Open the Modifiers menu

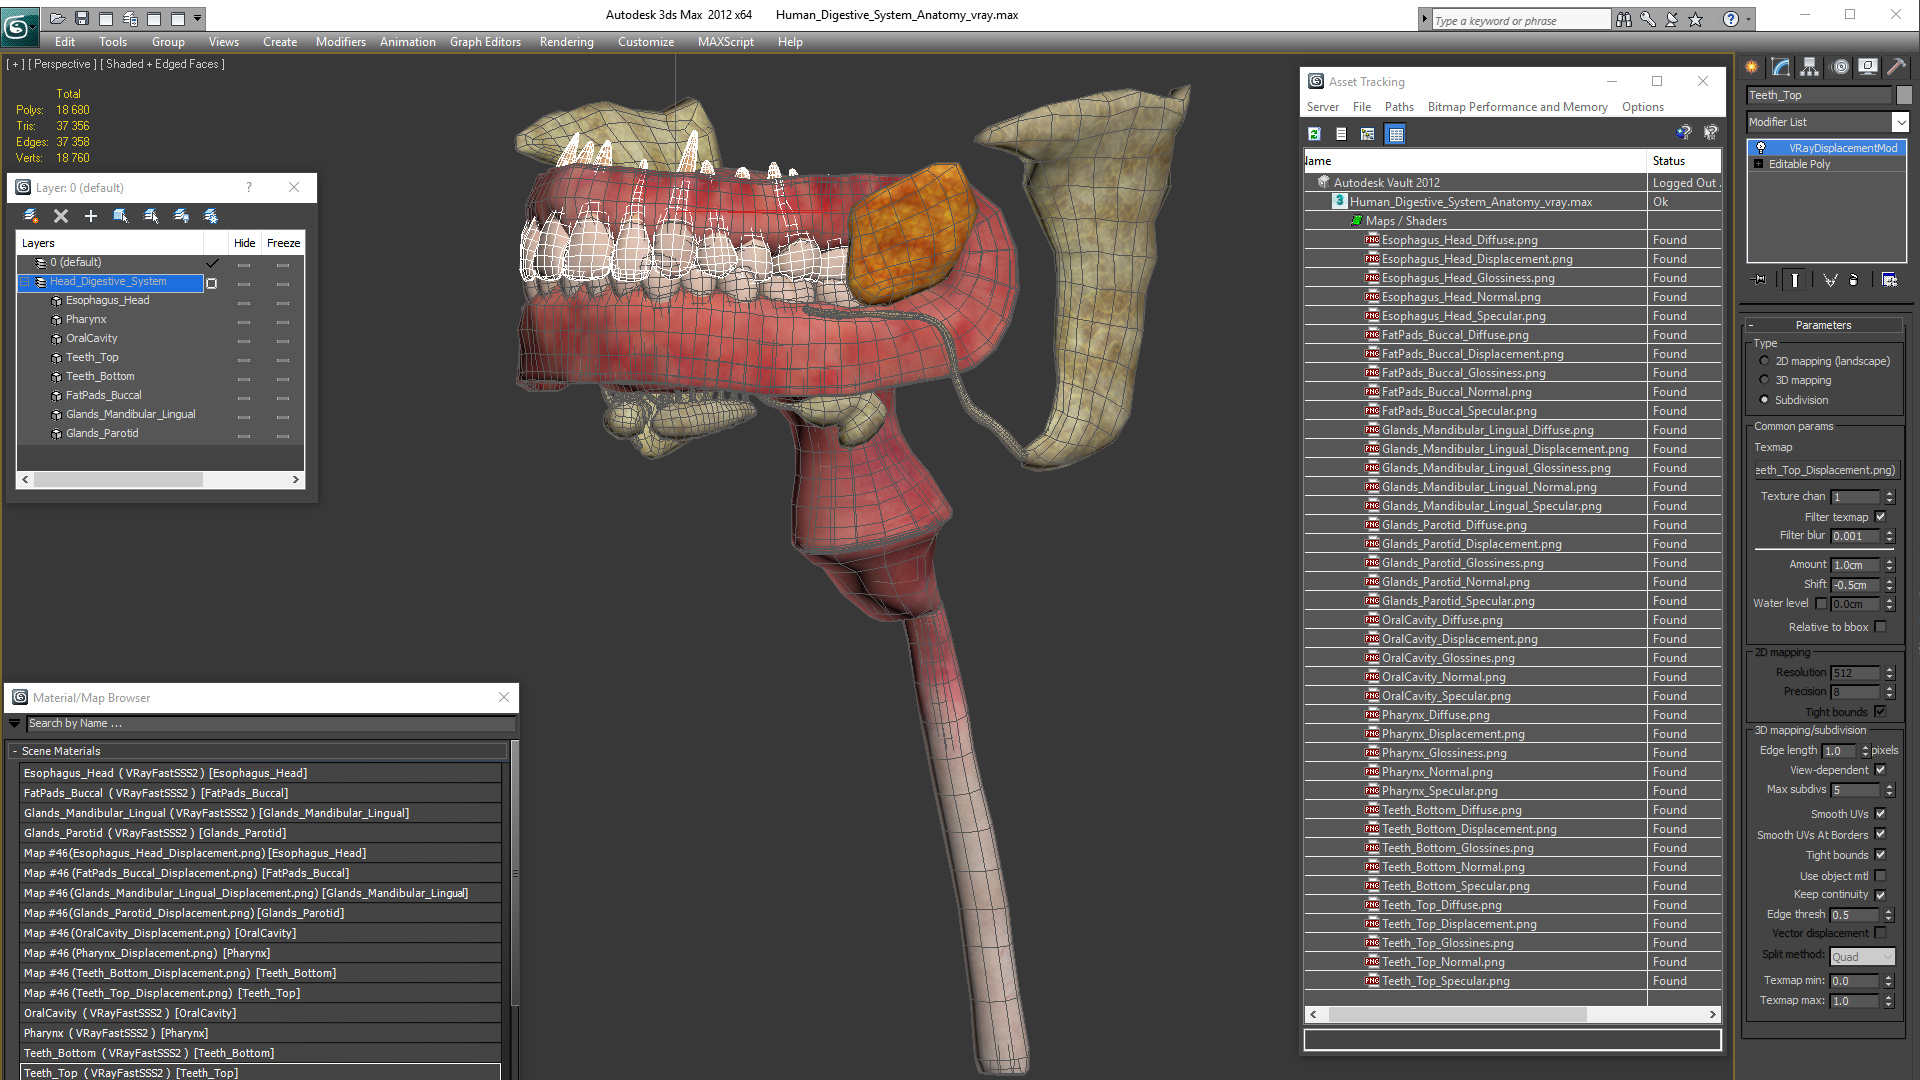[340, 42]
